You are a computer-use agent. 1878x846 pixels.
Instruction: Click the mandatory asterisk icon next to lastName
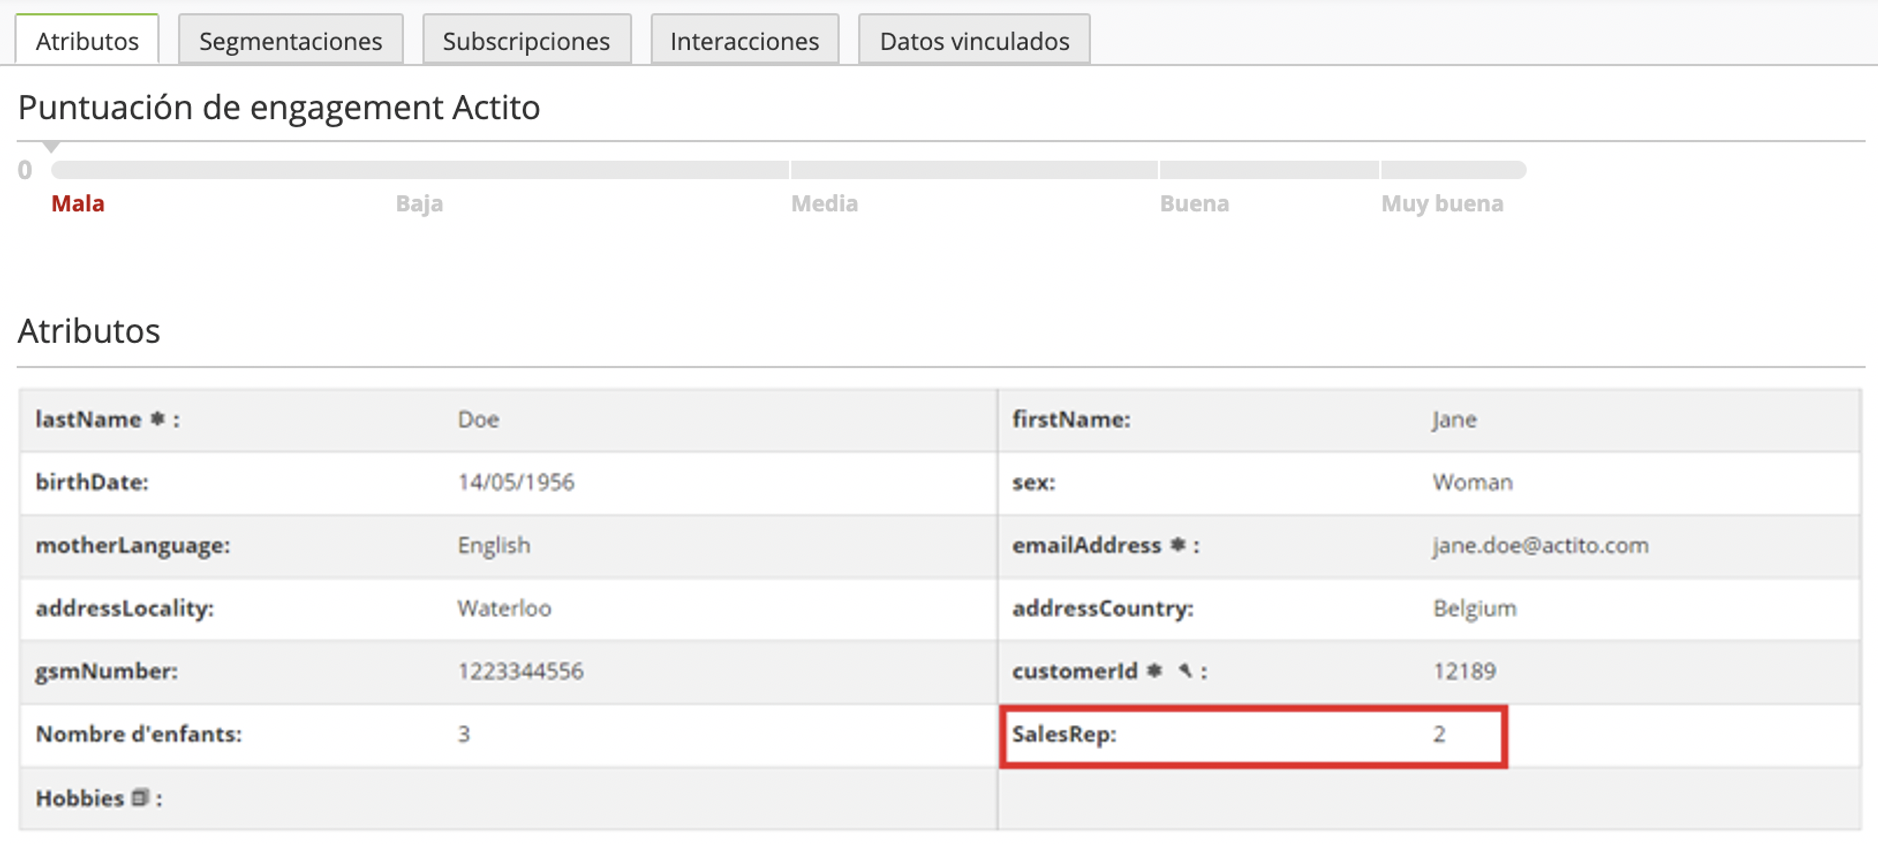[157, 419]
